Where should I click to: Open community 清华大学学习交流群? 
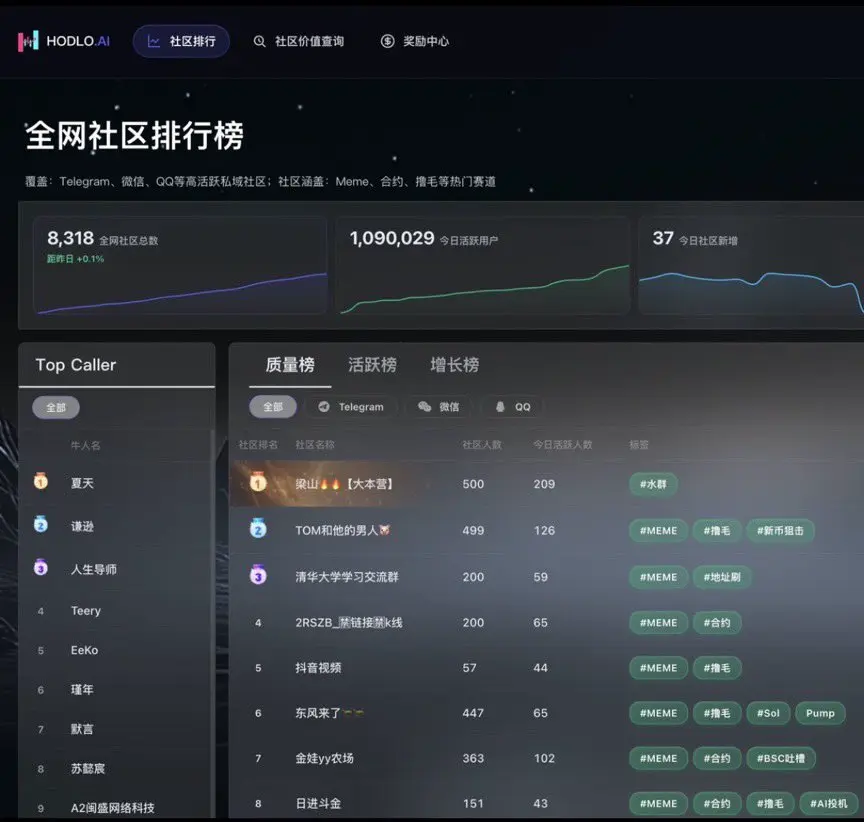pos(347,577)
